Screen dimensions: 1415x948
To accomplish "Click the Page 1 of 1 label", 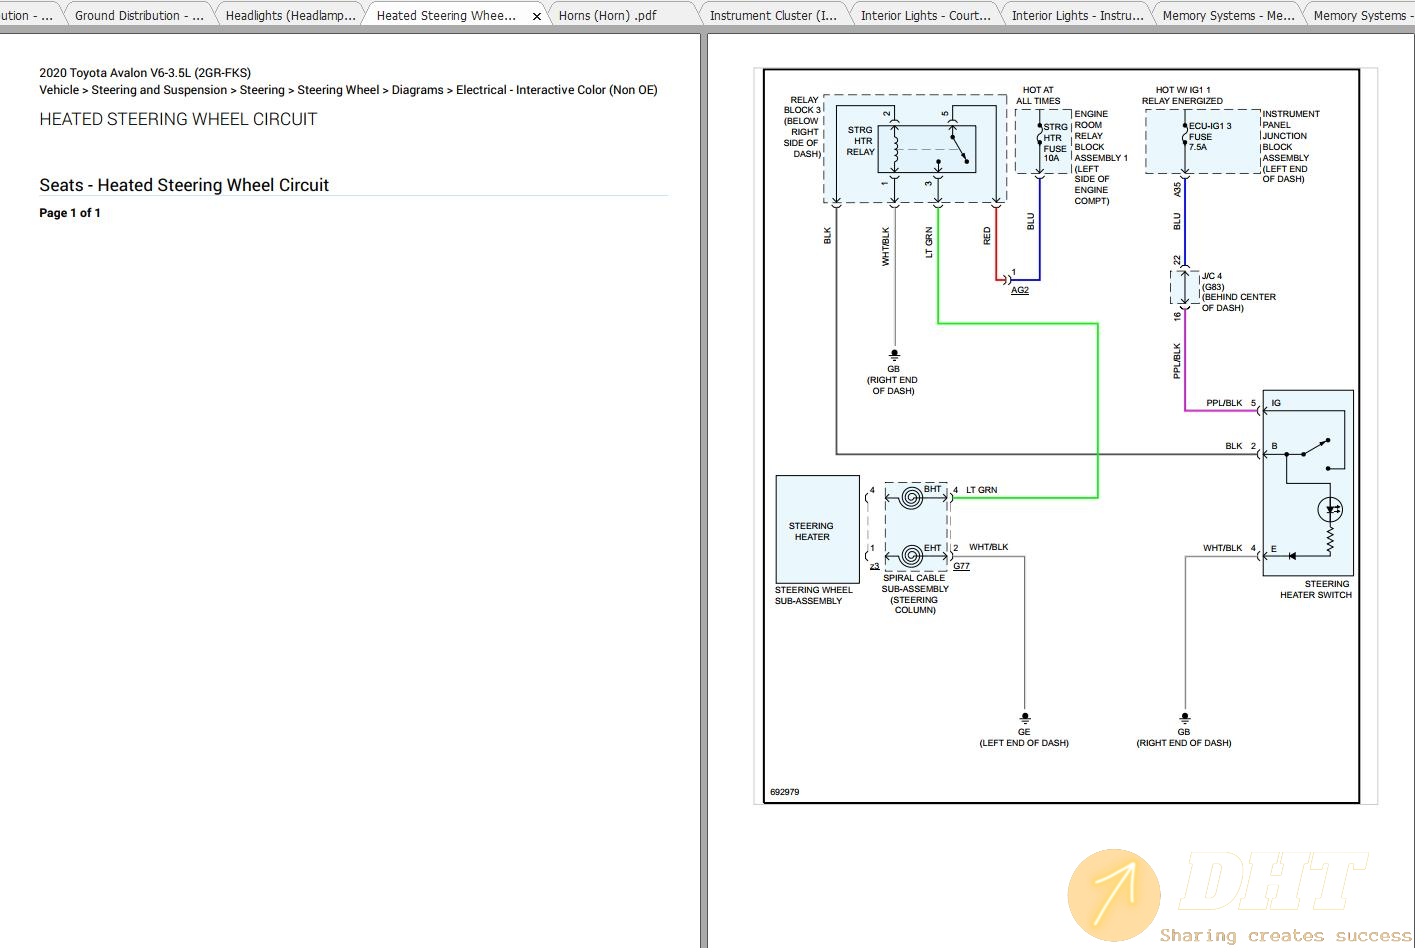I will 70,213.
